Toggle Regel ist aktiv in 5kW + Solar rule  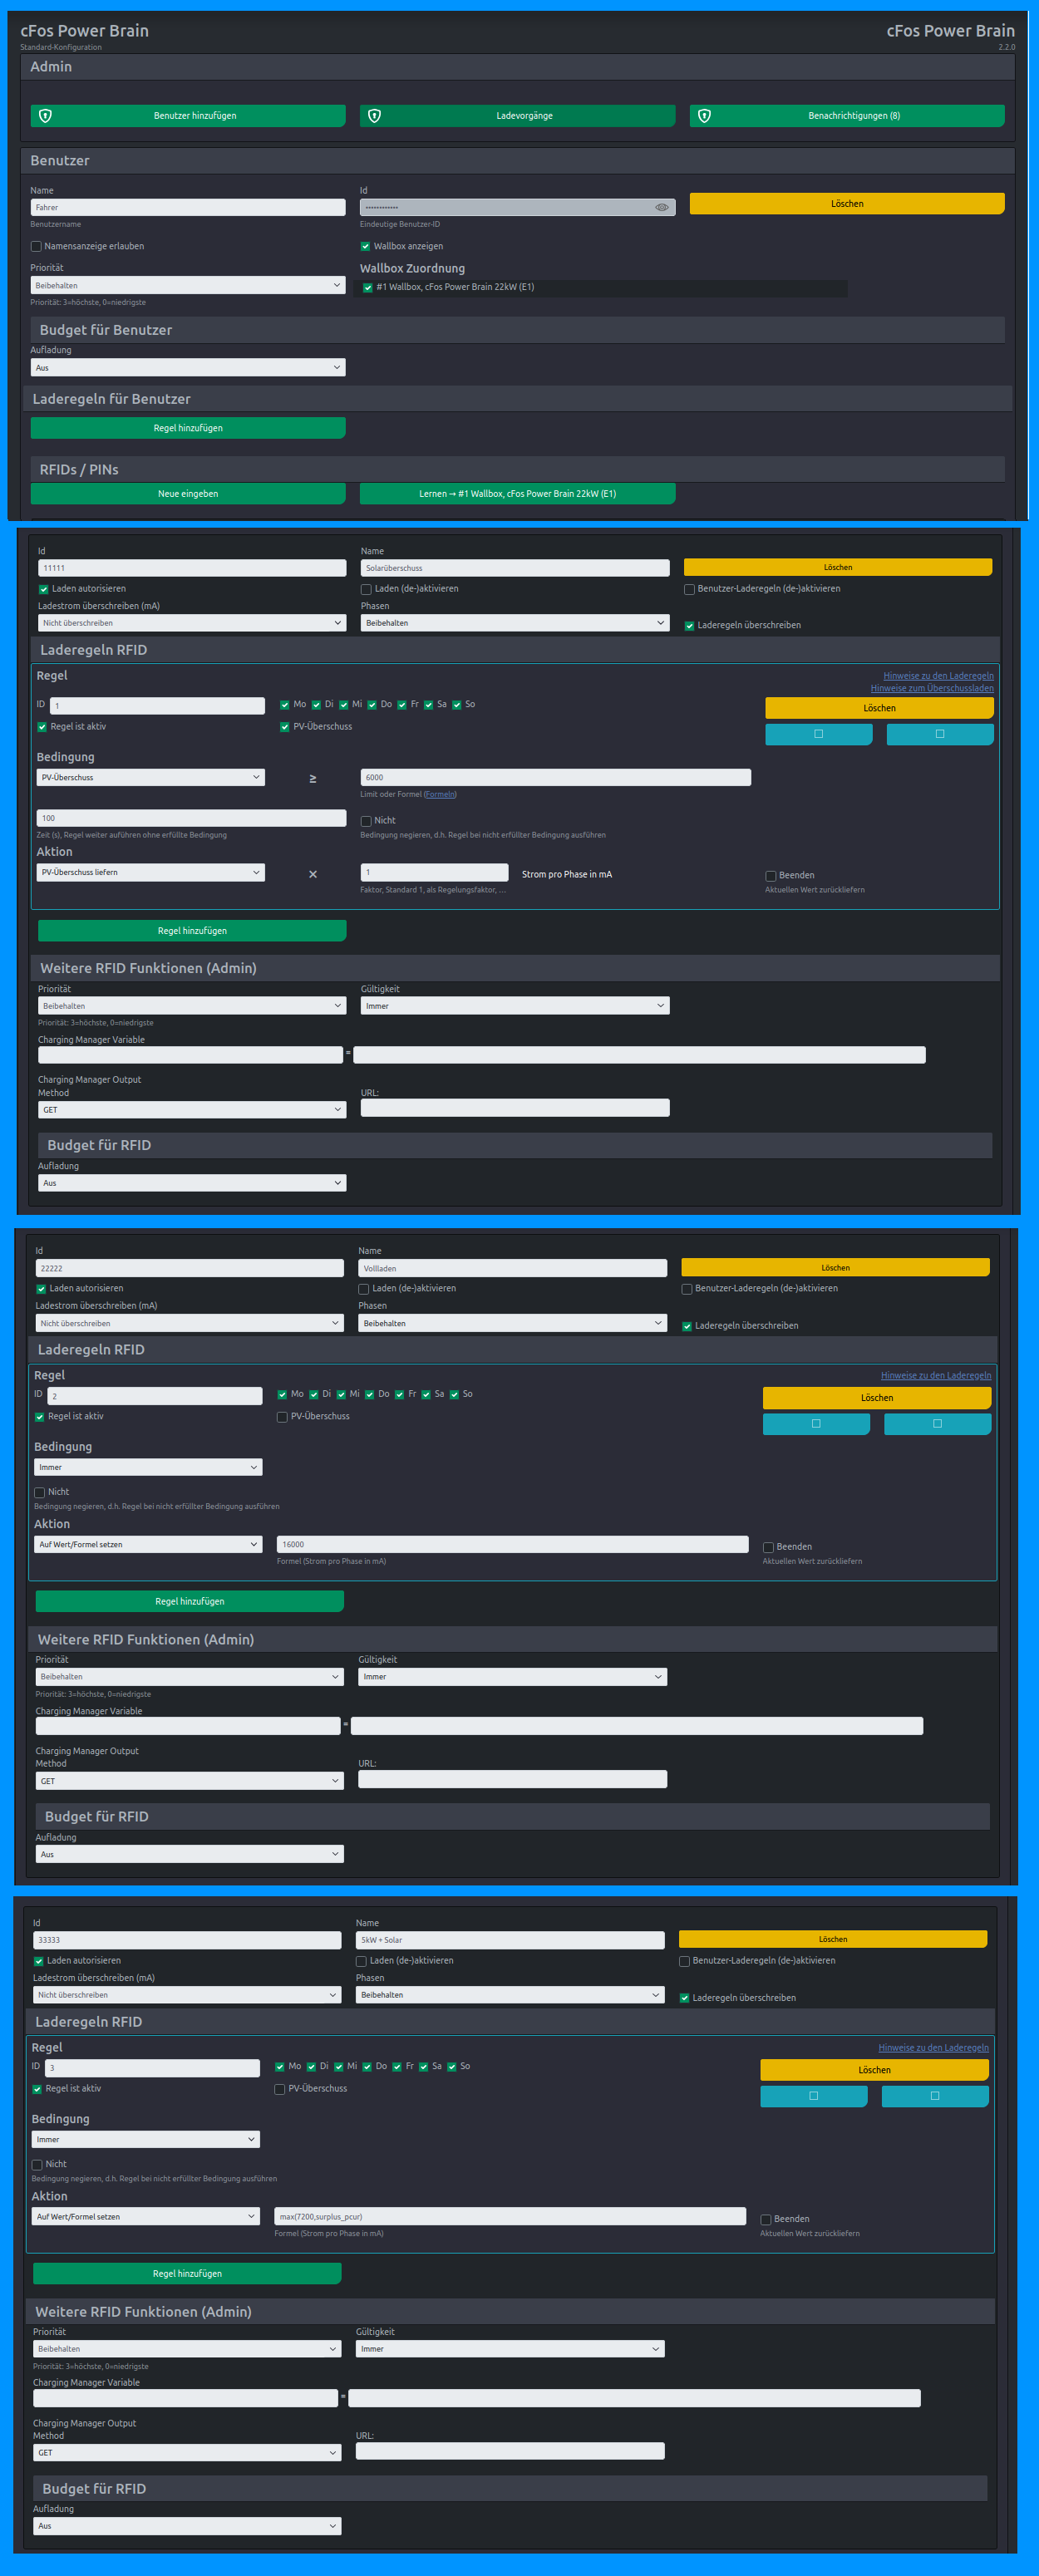(37, 2089)
